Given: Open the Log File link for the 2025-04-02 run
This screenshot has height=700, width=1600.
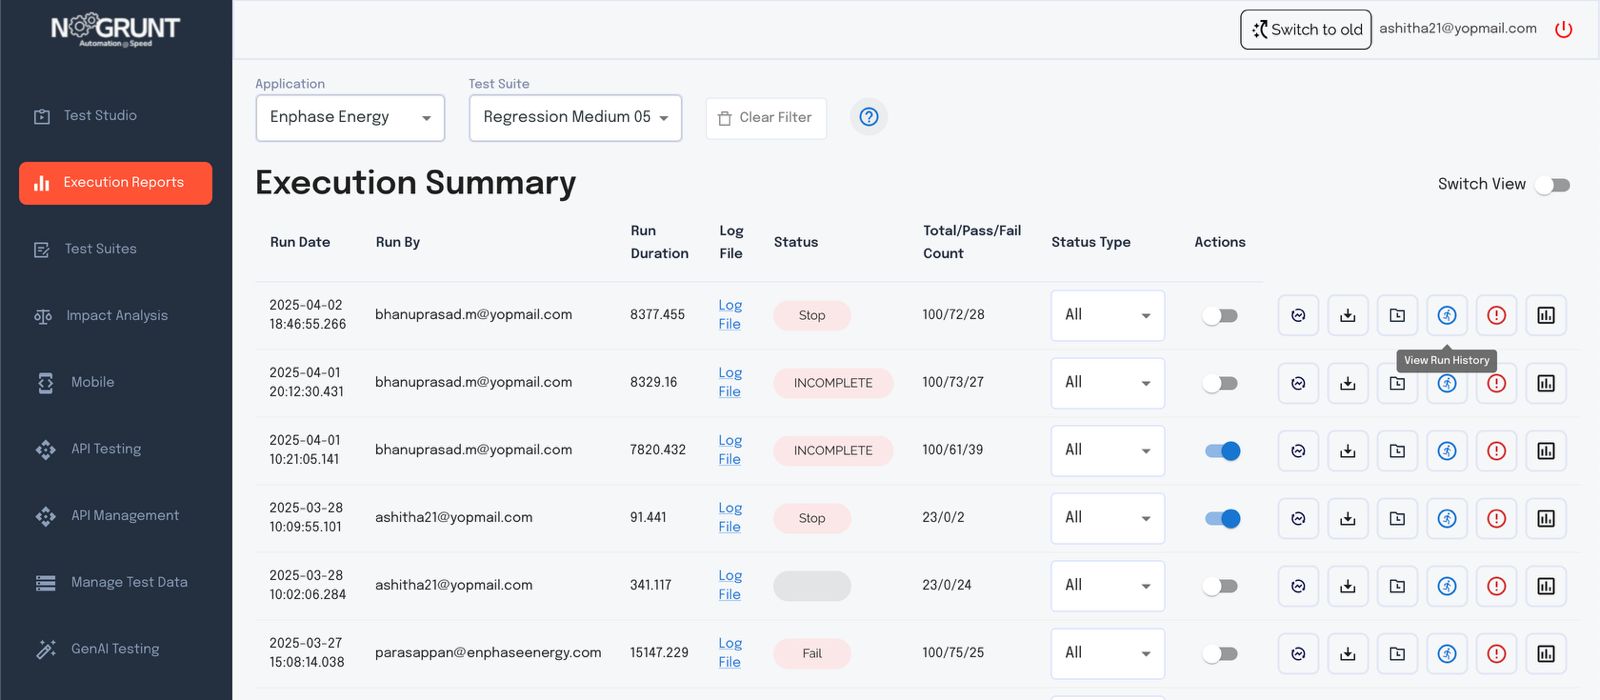Looking at the screenshot, I should point(730,315).
